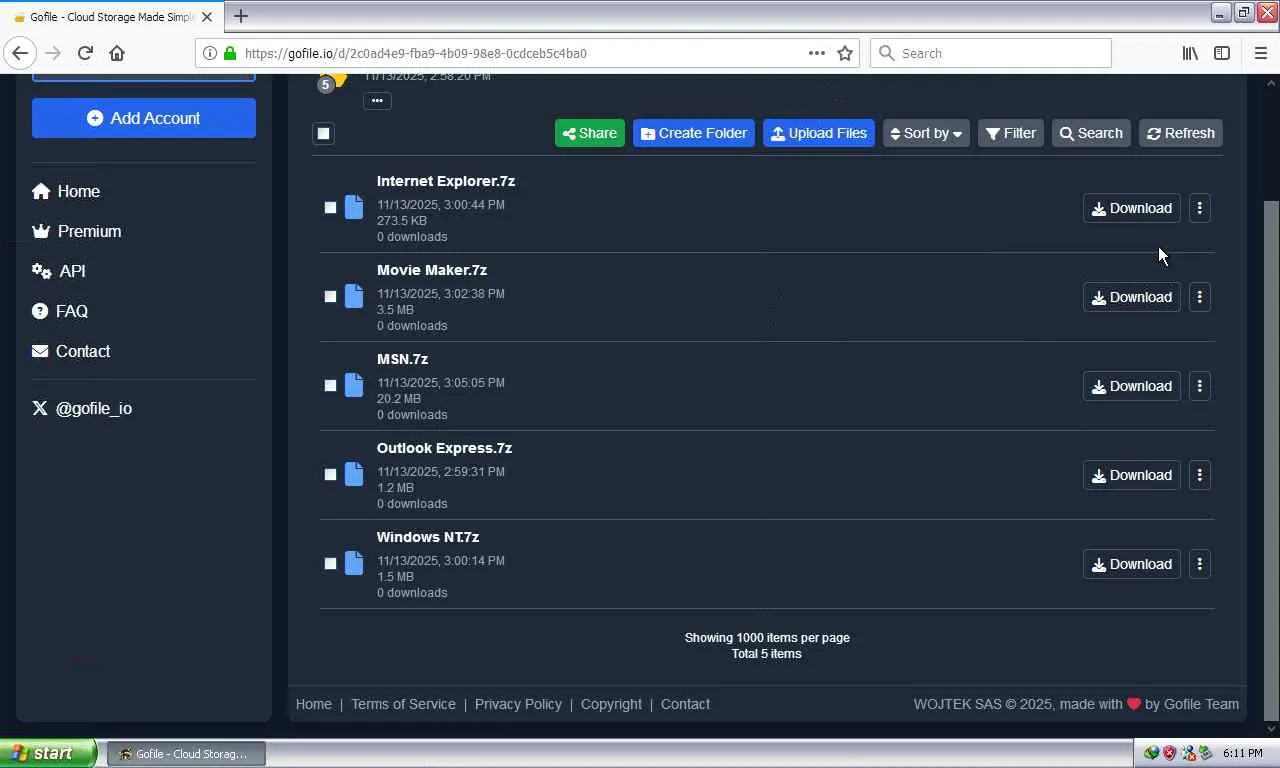Select the checkbox for Outlook Express.7z
Screen dimensions: 1280x768
[330, 474]
